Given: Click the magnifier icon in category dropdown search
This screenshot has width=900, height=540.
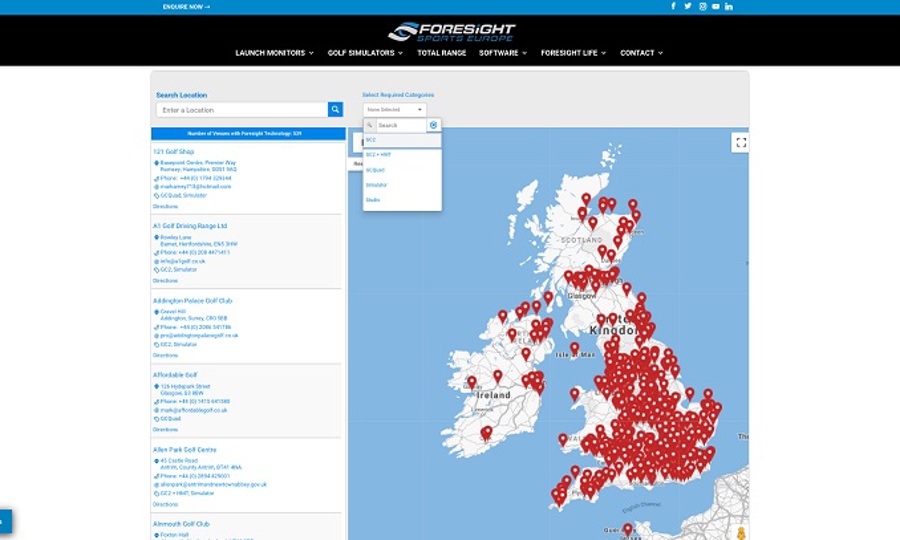Looking at the screenshot, I should pos(370,125).
